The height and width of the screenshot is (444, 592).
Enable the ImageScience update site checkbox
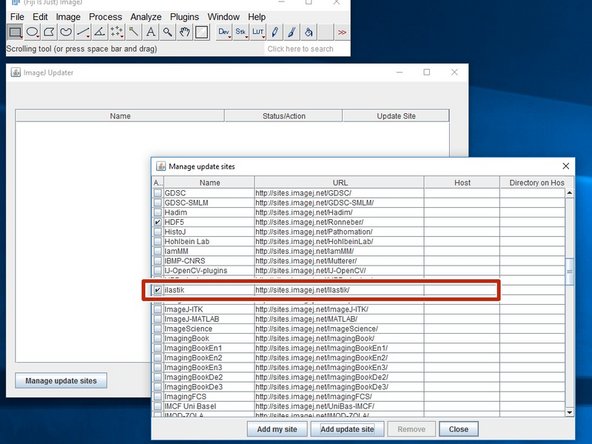tap(158, 328)
